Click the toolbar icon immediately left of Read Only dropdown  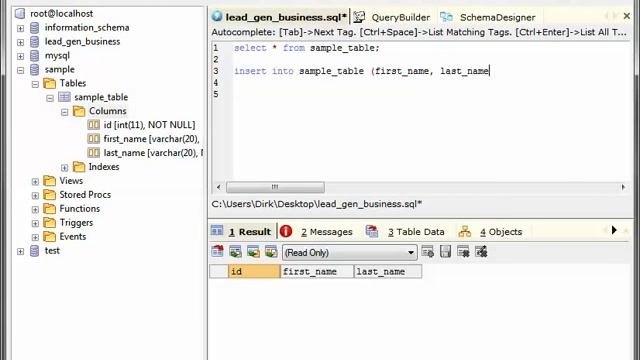click(271, 252)
